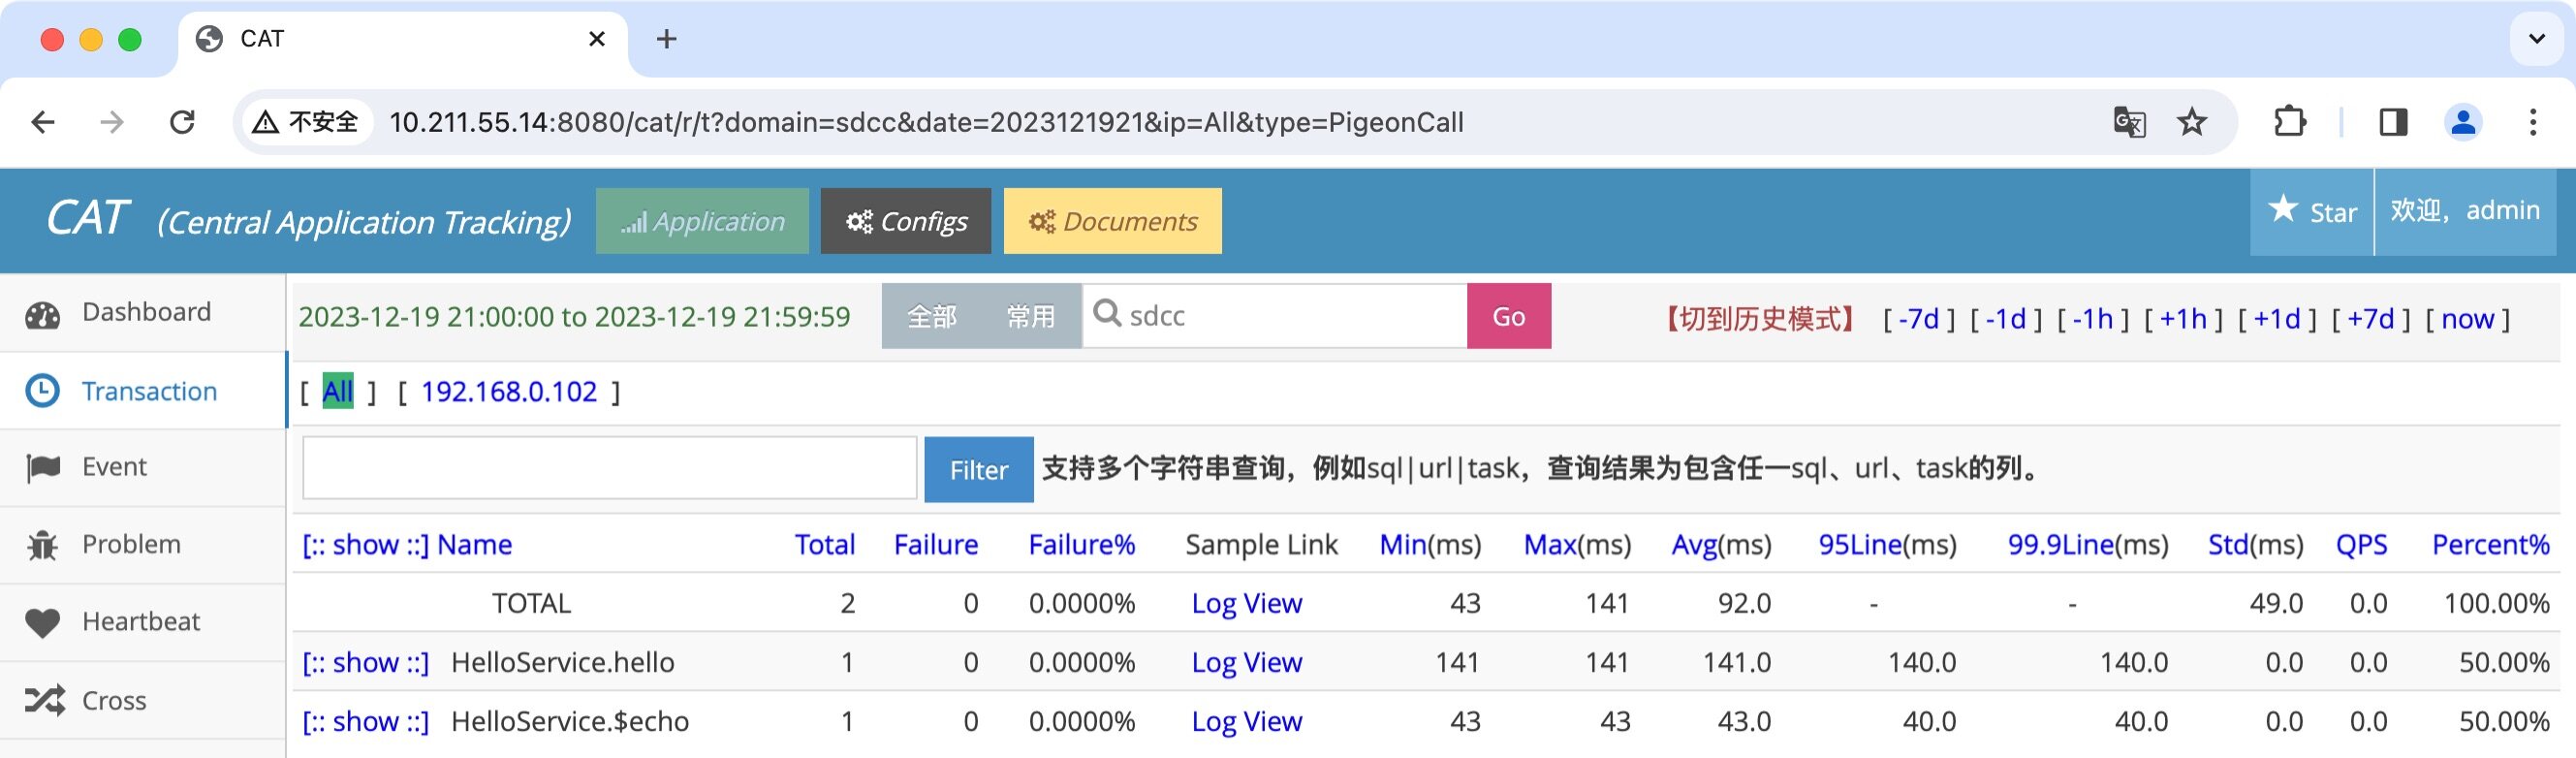The width and height of the screenshot is (2576, 758).
Task: Click the Google Translate icon
Action: tap(2129, 122)
